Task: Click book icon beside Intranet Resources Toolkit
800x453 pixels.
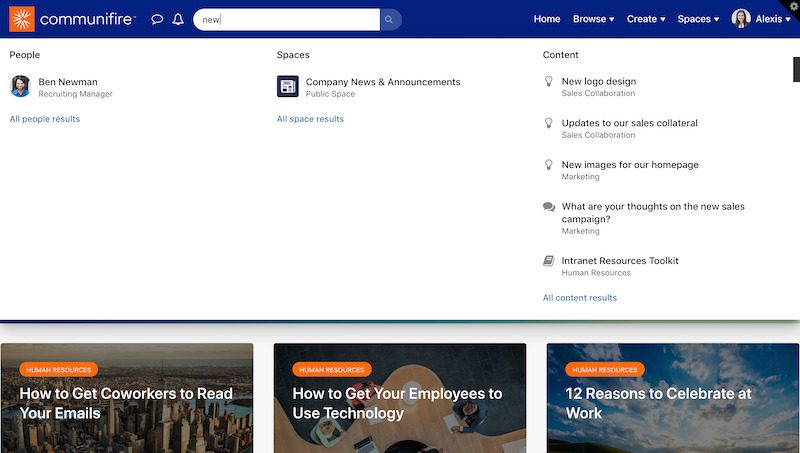Action: 548,261
